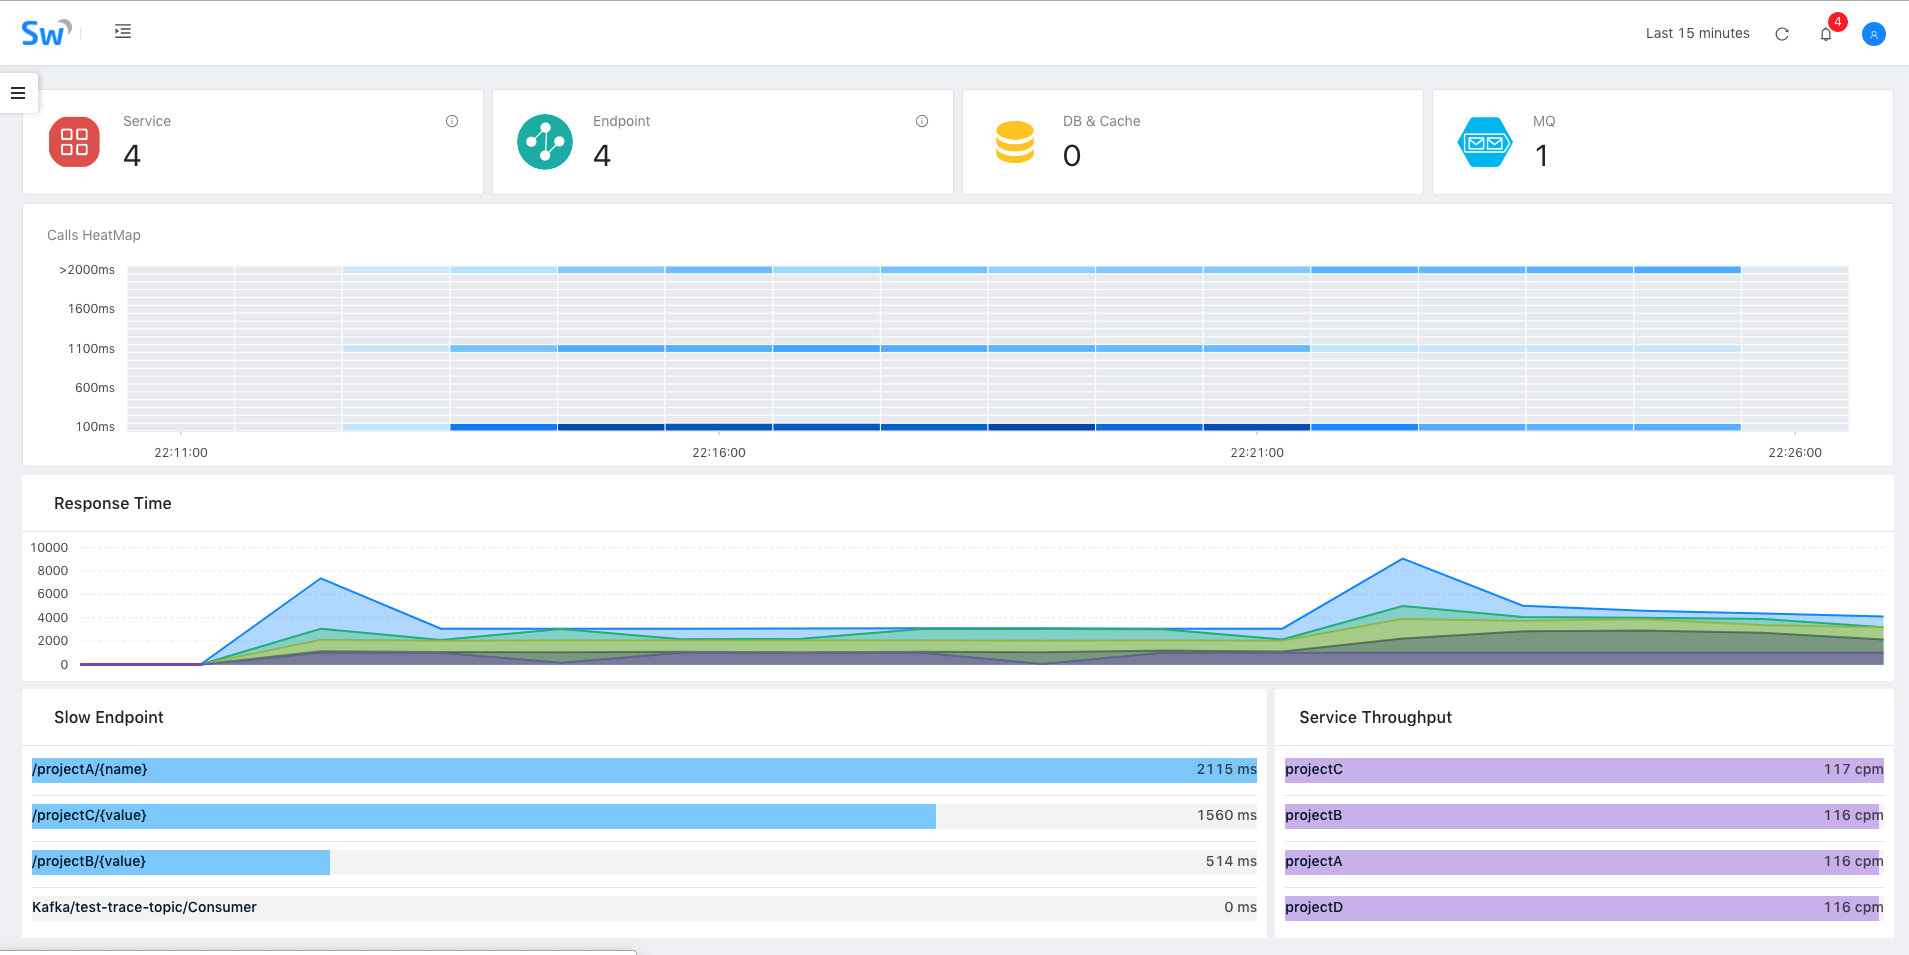
Task: Click the info tooltip on the Service card
Action: (x=452, y=120)
